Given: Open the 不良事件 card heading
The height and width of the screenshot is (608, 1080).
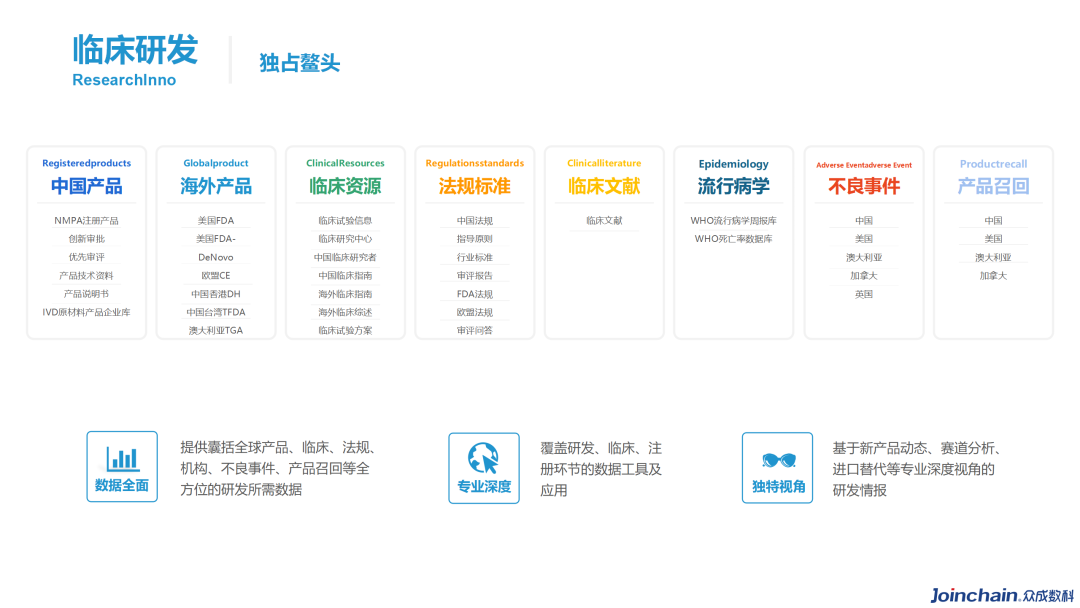Looking at the screenshot, I should pyautogui.click(x=864, y=186).
